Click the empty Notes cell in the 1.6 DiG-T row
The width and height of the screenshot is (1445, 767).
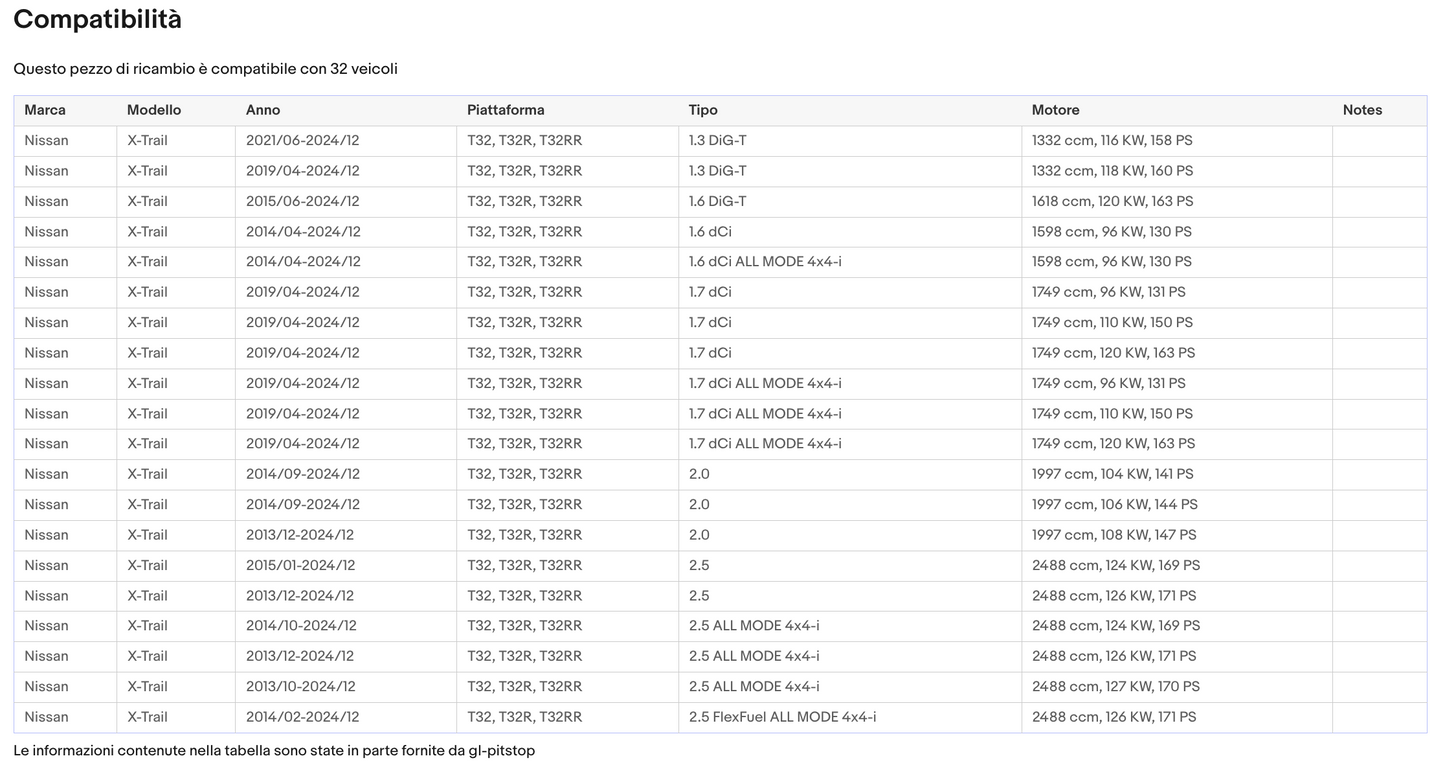(x=1379, y=201)
